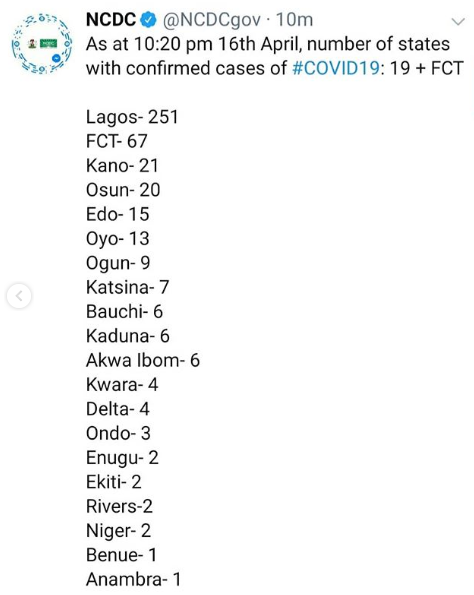Click the Katsina- 7 entry
Viewport: 474px width, 595px height.
(128, 287)
